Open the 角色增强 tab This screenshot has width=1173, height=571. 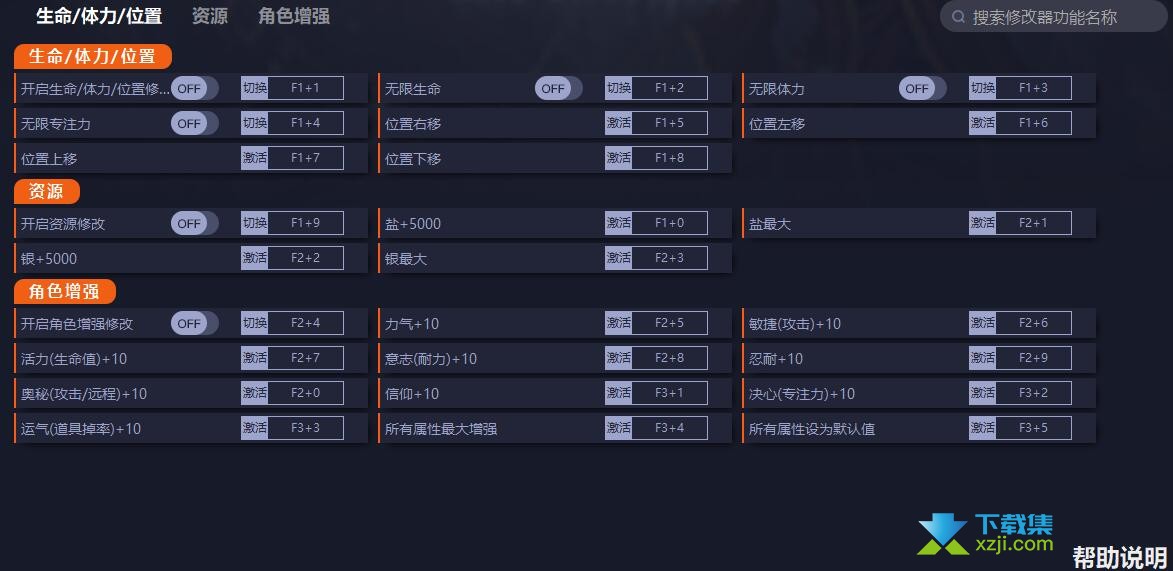point(294,16)
